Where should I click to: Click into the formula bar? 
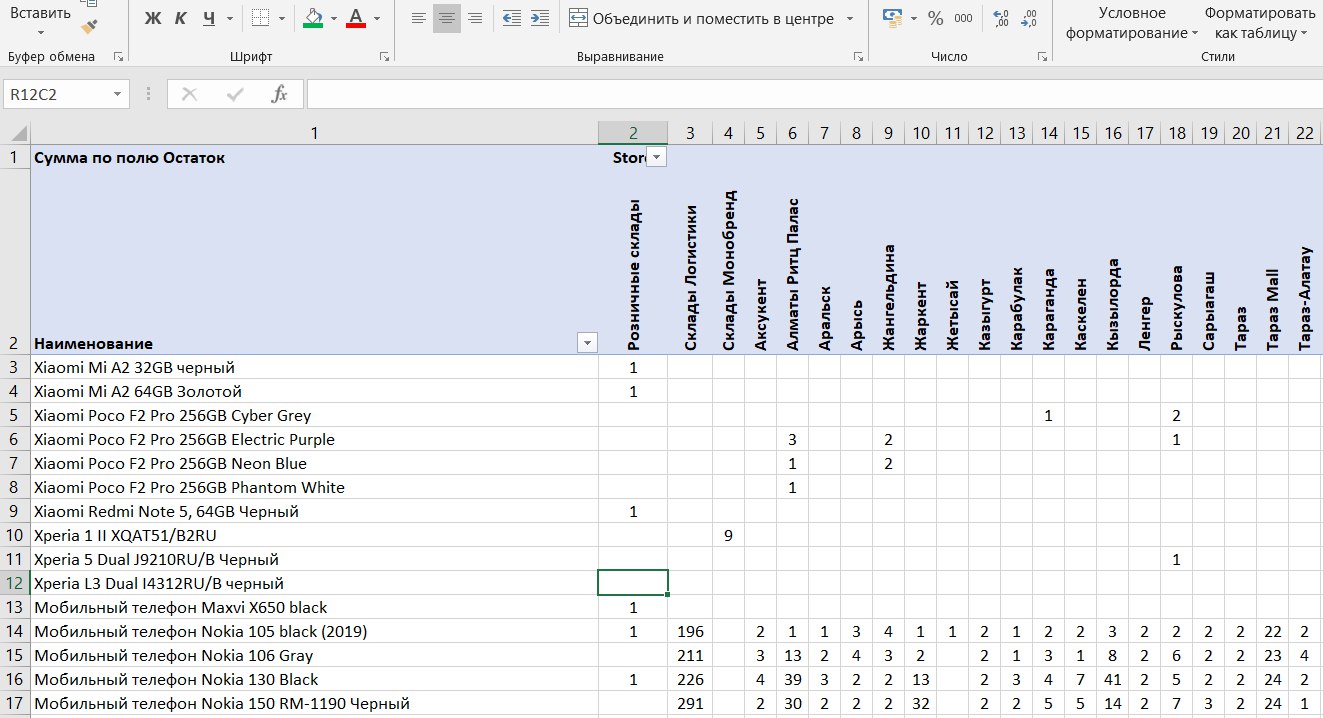point(814,94)
